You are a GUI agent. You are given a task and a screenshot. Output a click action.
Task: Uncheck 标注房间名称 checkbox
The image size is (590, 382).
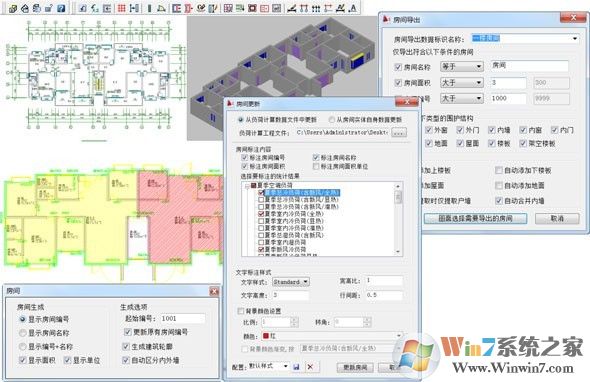pyautogui.click(x=316, y=157)
